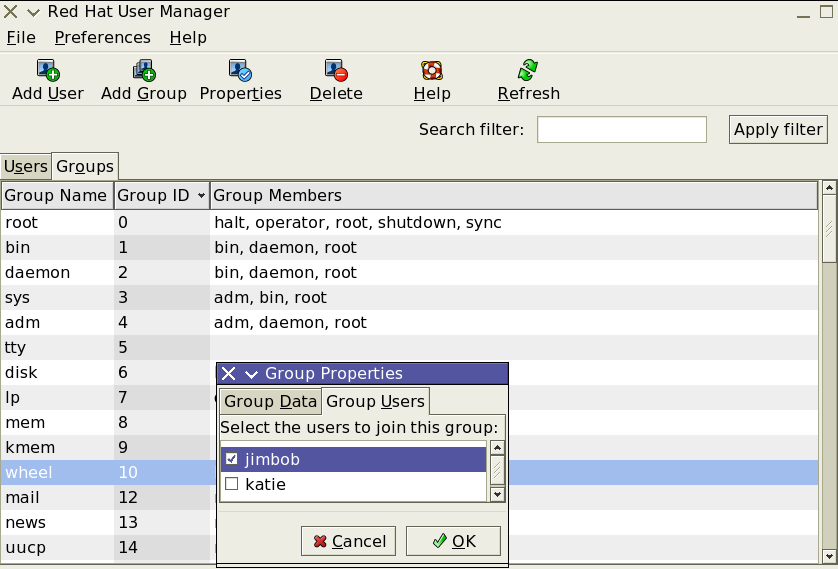
Task: Open the Preferences menu
Action: 103,37
